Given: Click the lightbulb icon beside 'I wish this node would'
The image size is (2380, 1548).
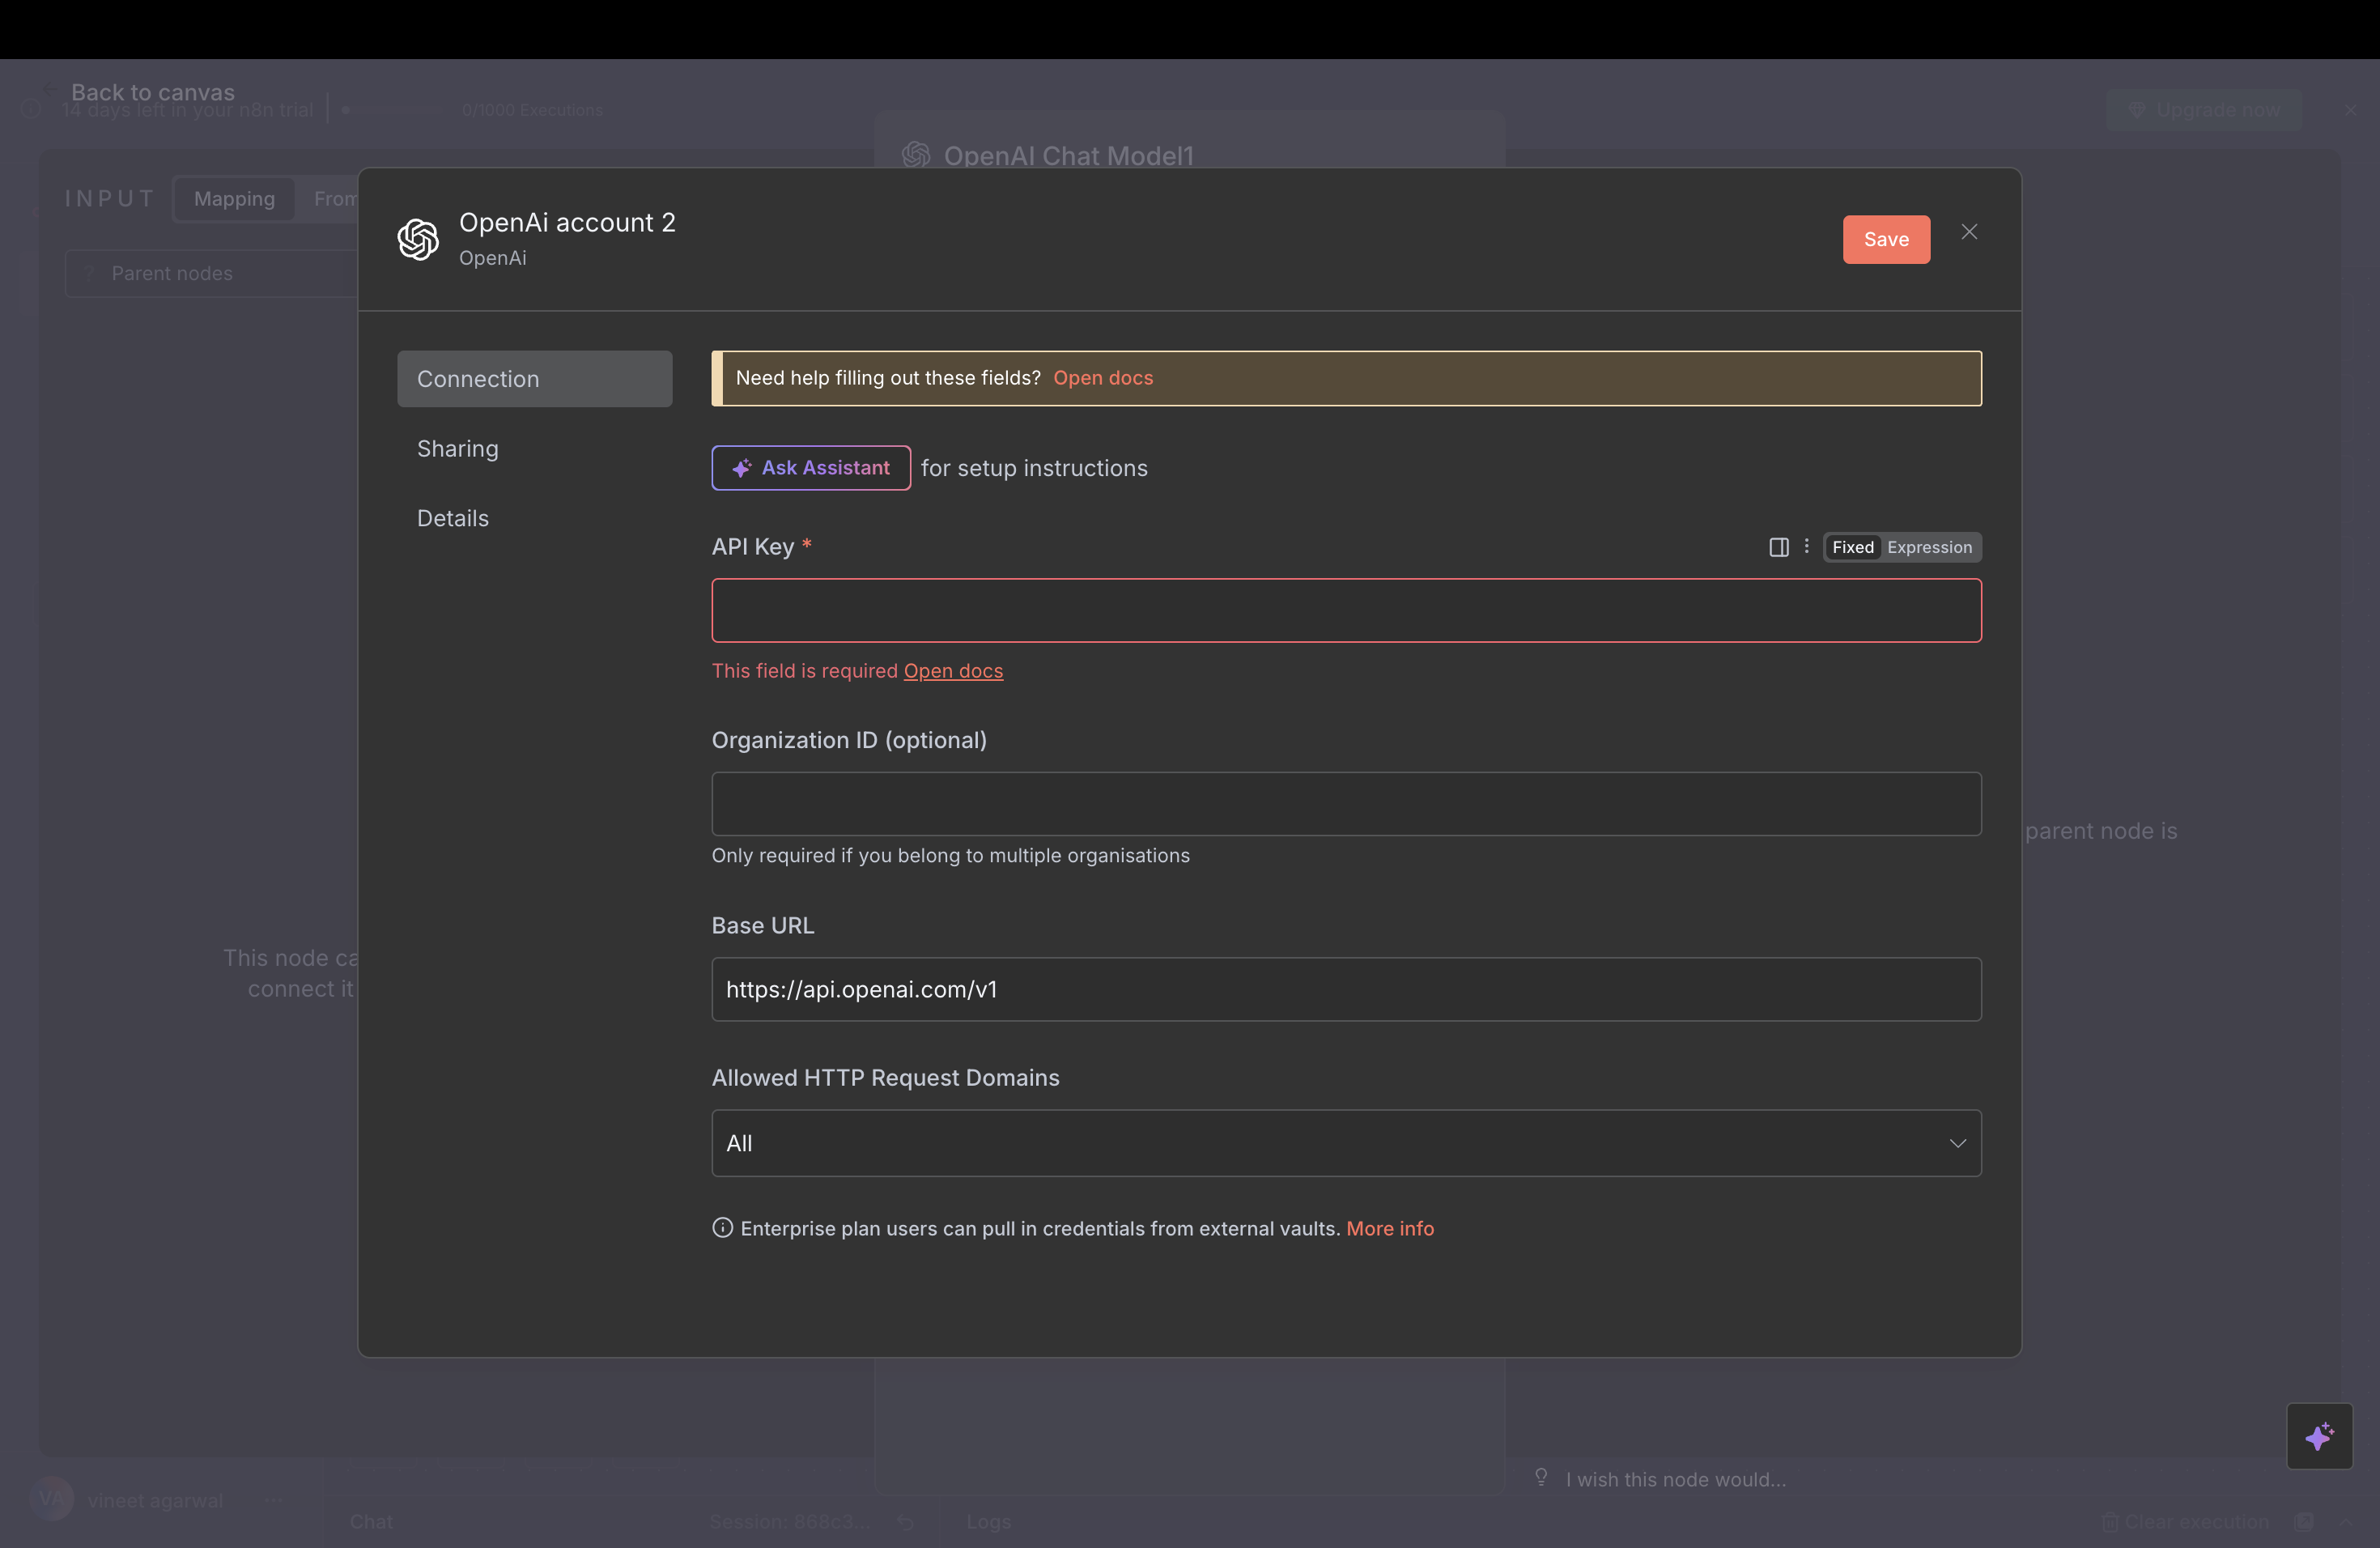Looking at the screenshot, I should point(1540,1477).
